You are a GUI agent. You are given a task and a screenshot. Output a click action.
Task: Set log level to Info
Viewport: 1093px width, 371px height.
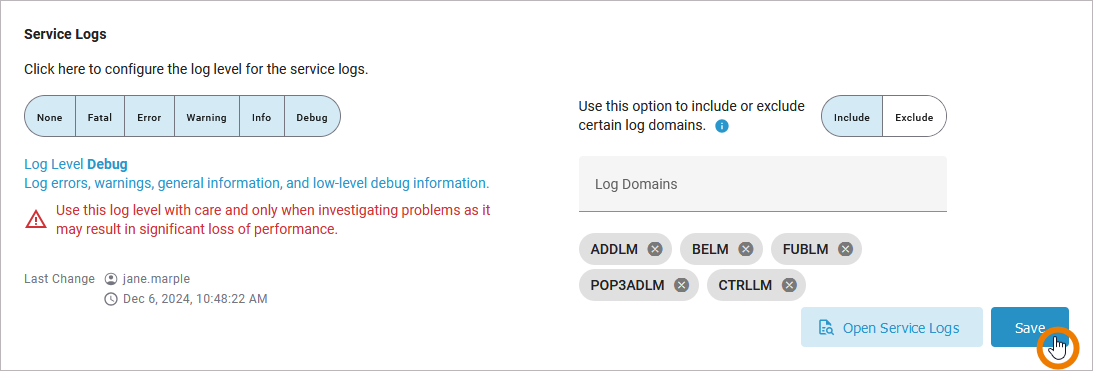click(x=261, y=116)
